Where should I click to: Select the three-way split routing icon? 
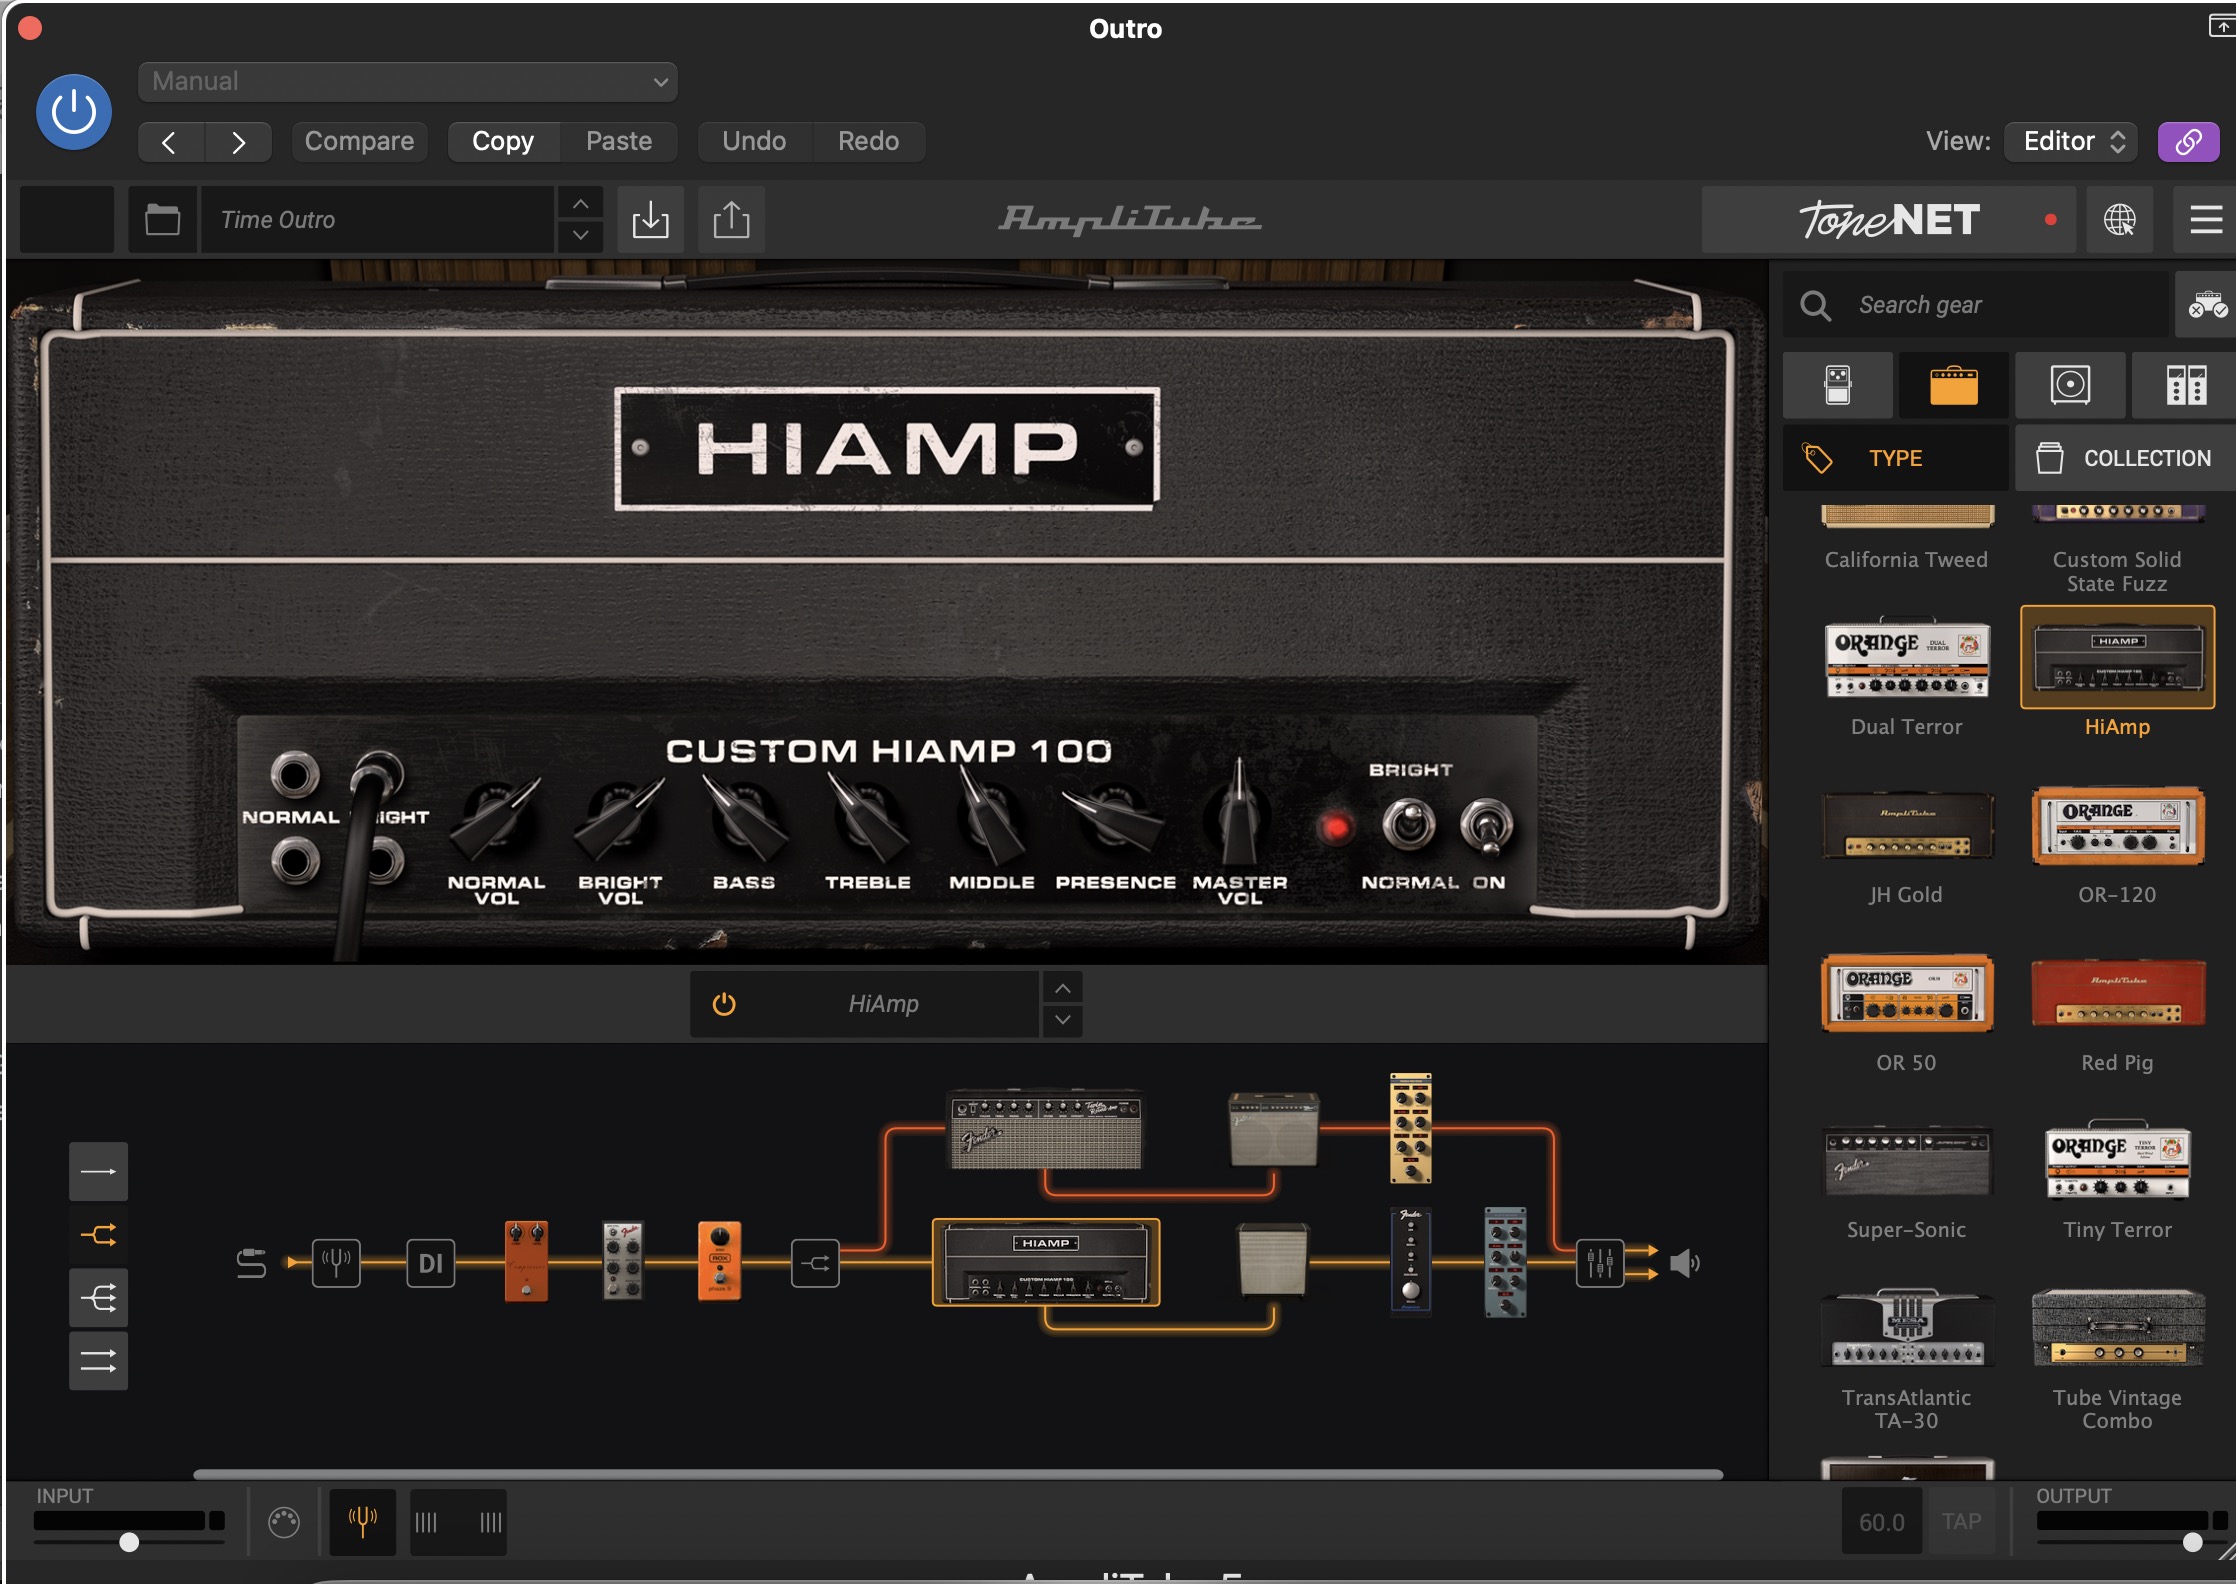[98, 1298]
